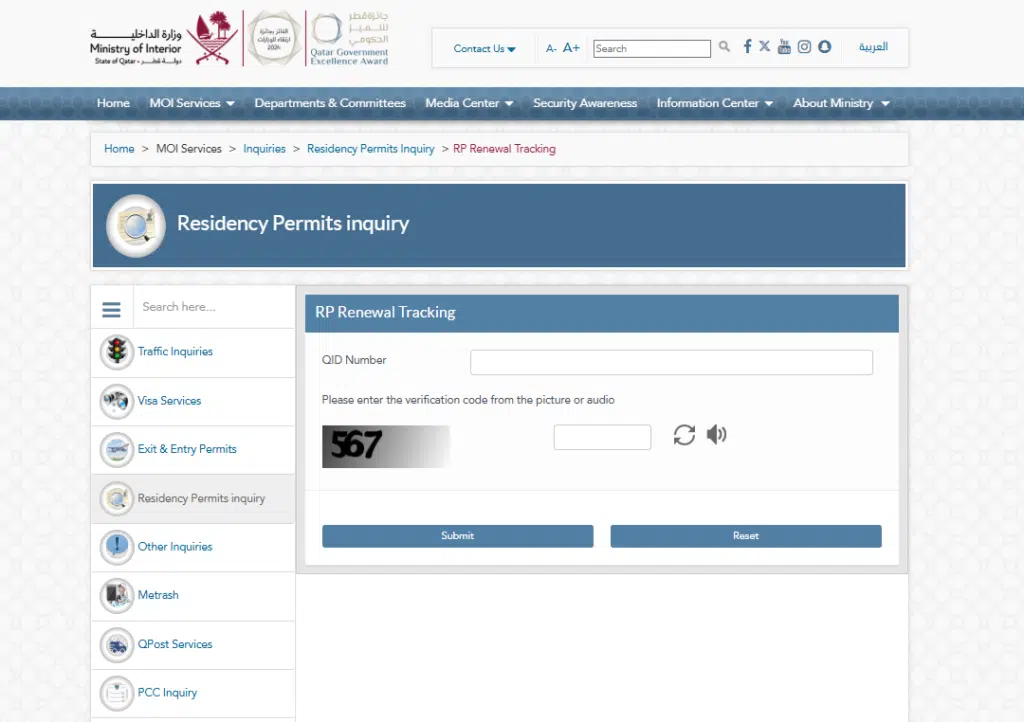
Task: Open the Ministry's Facebook page icon
Action: tap(746, 45)
